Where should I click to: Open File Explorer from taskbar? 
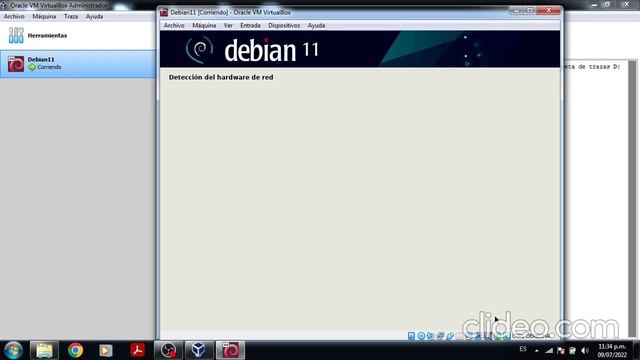point(44,350)
